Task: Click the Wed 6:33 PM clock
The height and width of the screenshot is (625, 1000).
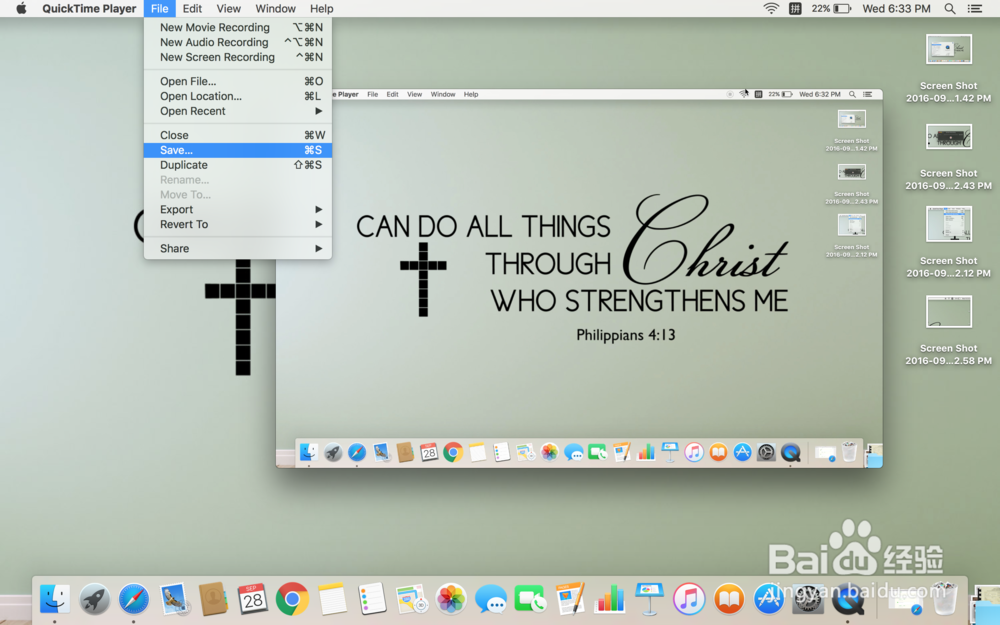Action: point(896,8)
